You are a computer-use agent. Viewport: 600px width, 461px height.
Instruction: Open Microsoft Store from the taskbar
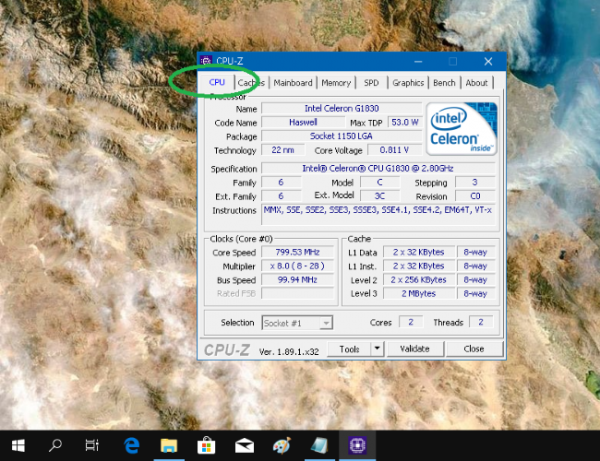pos(206,445)
